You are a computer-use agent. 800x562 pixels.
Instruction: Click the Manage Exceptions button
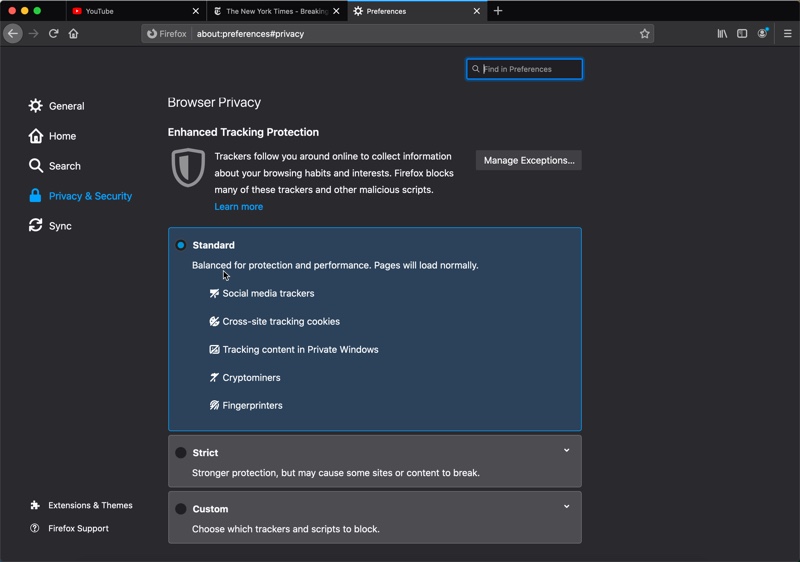(529, 160)
